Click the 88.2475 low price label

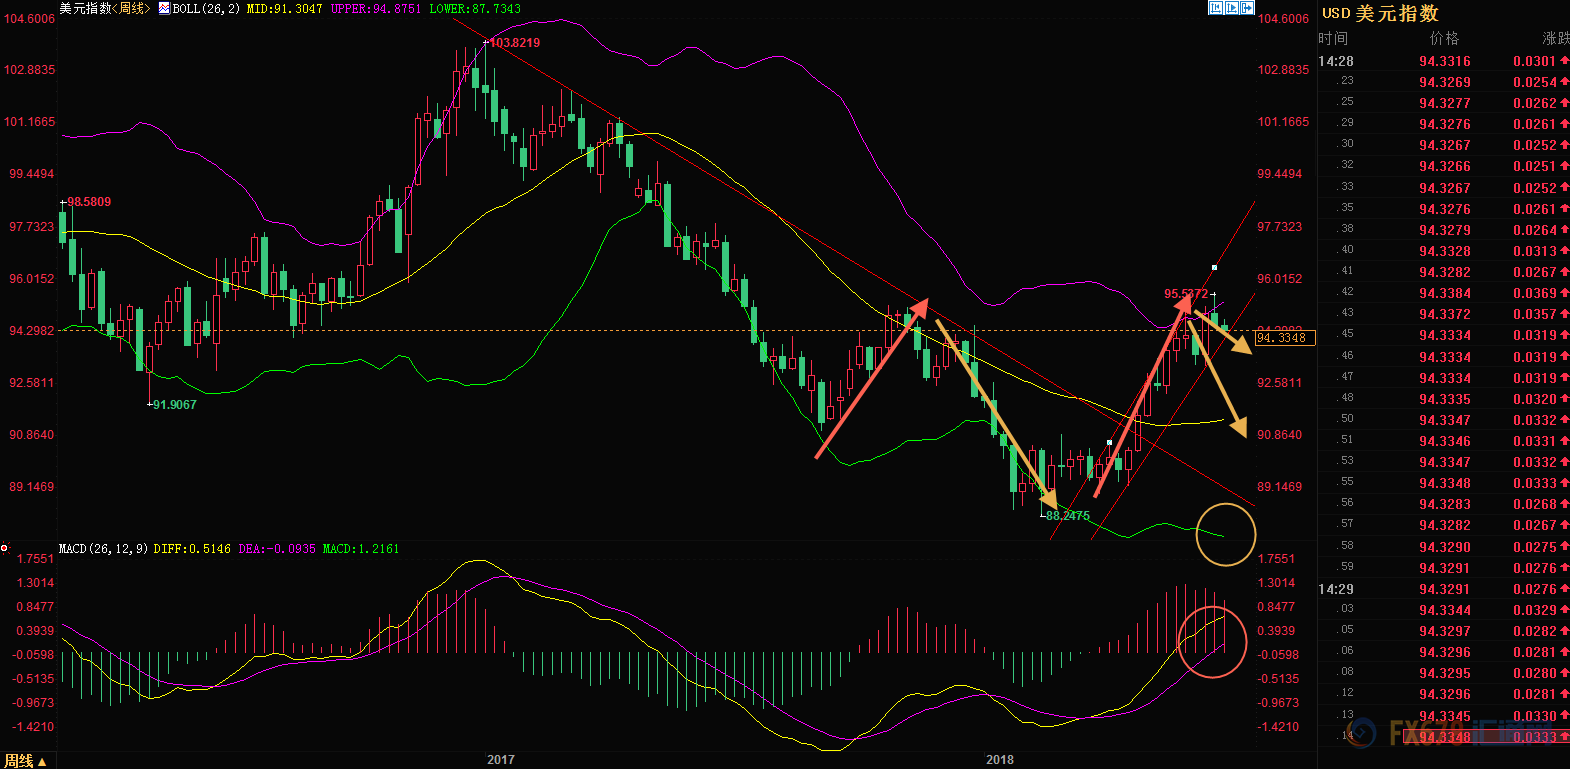[1068, 516]
